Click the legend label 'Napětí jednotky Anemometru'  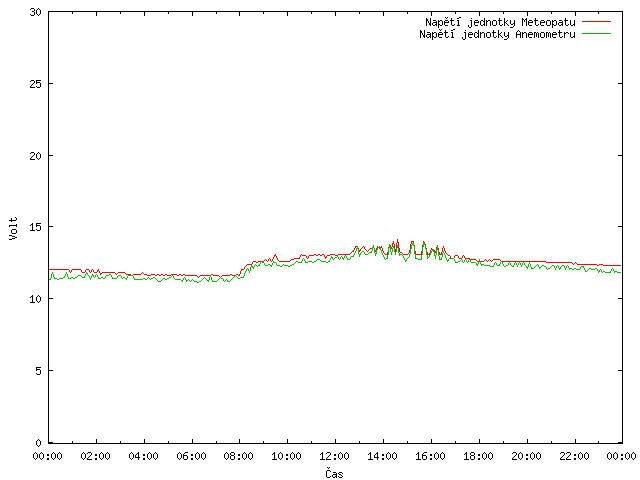point(497,34)
